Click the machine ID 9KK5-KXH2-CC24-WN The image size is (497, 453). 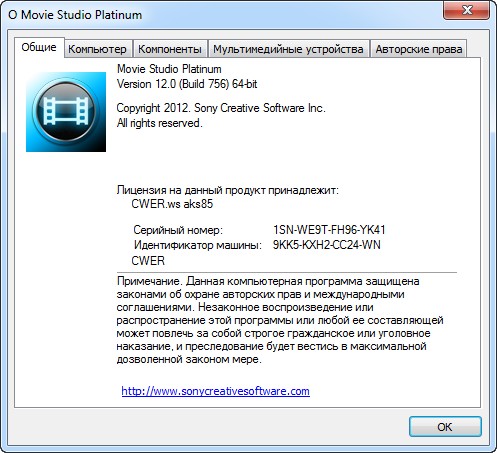[x=326, y=245]
